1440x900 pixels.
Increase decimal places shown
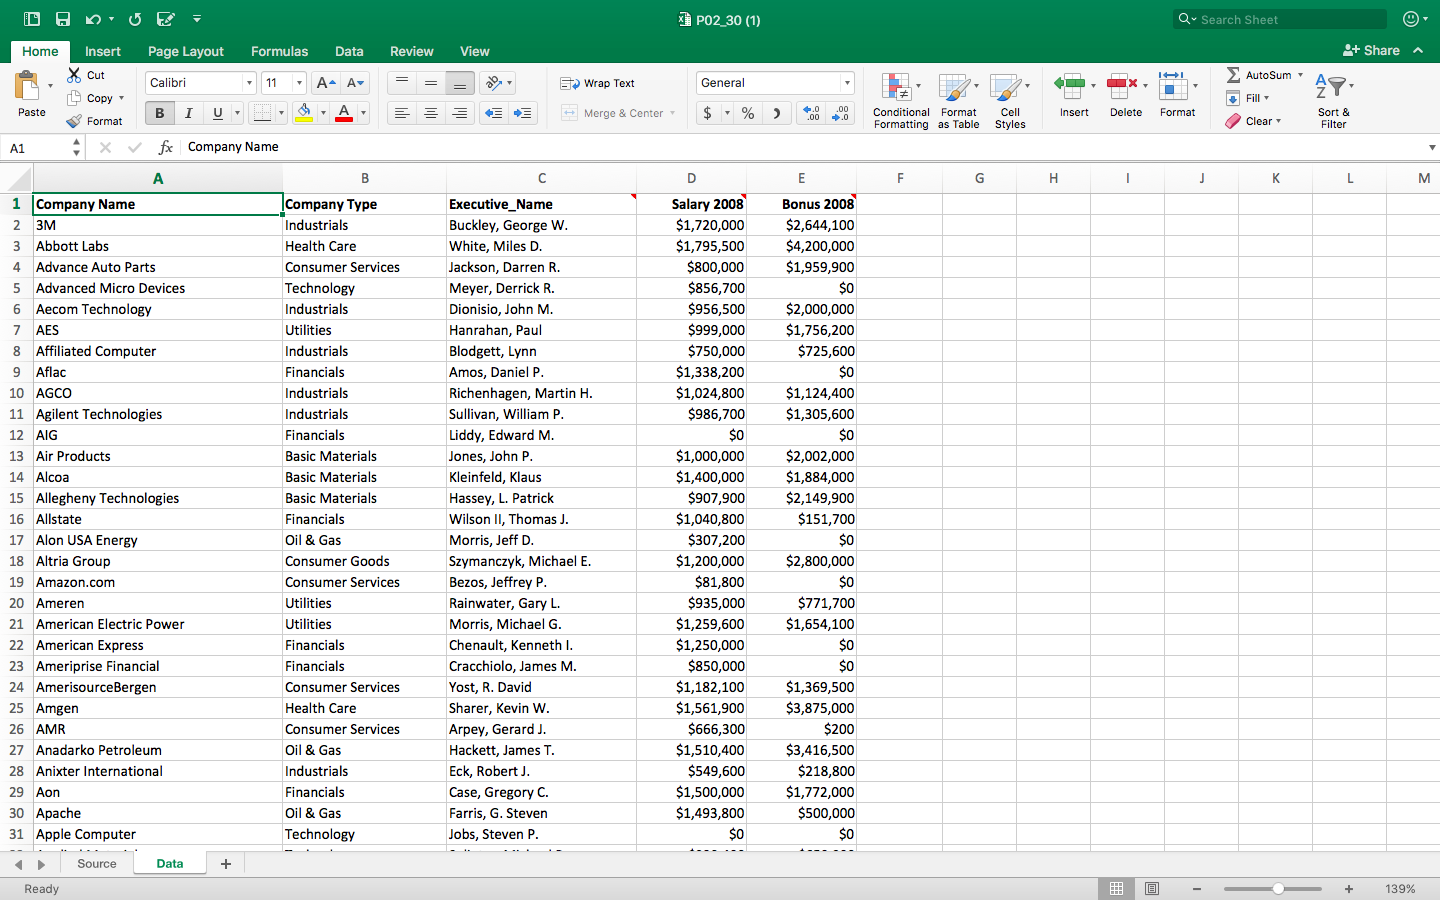tap(811, 113)
